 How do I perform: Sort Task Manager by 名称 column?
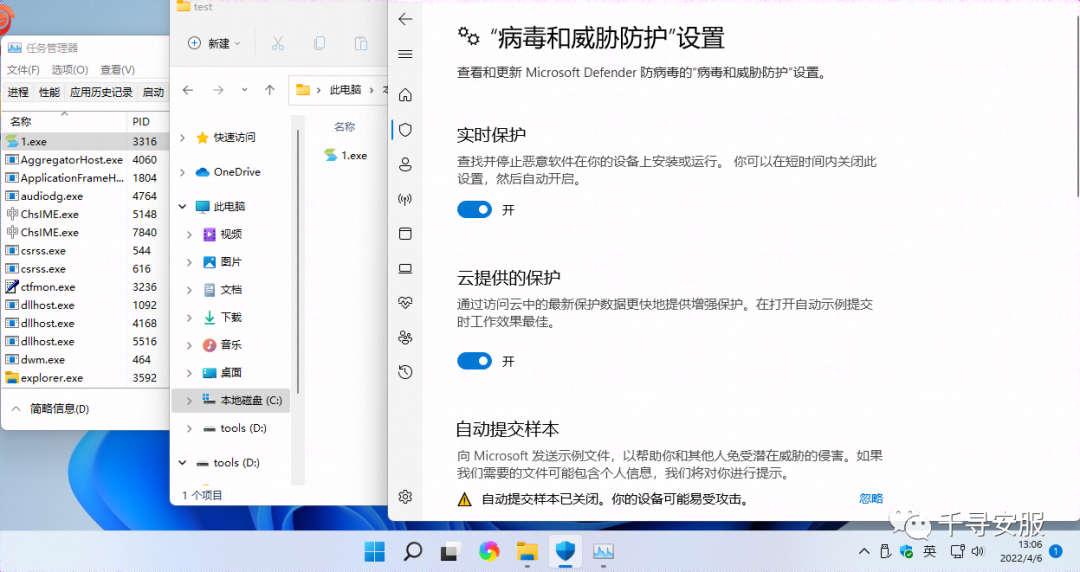[x=65, y=122]
